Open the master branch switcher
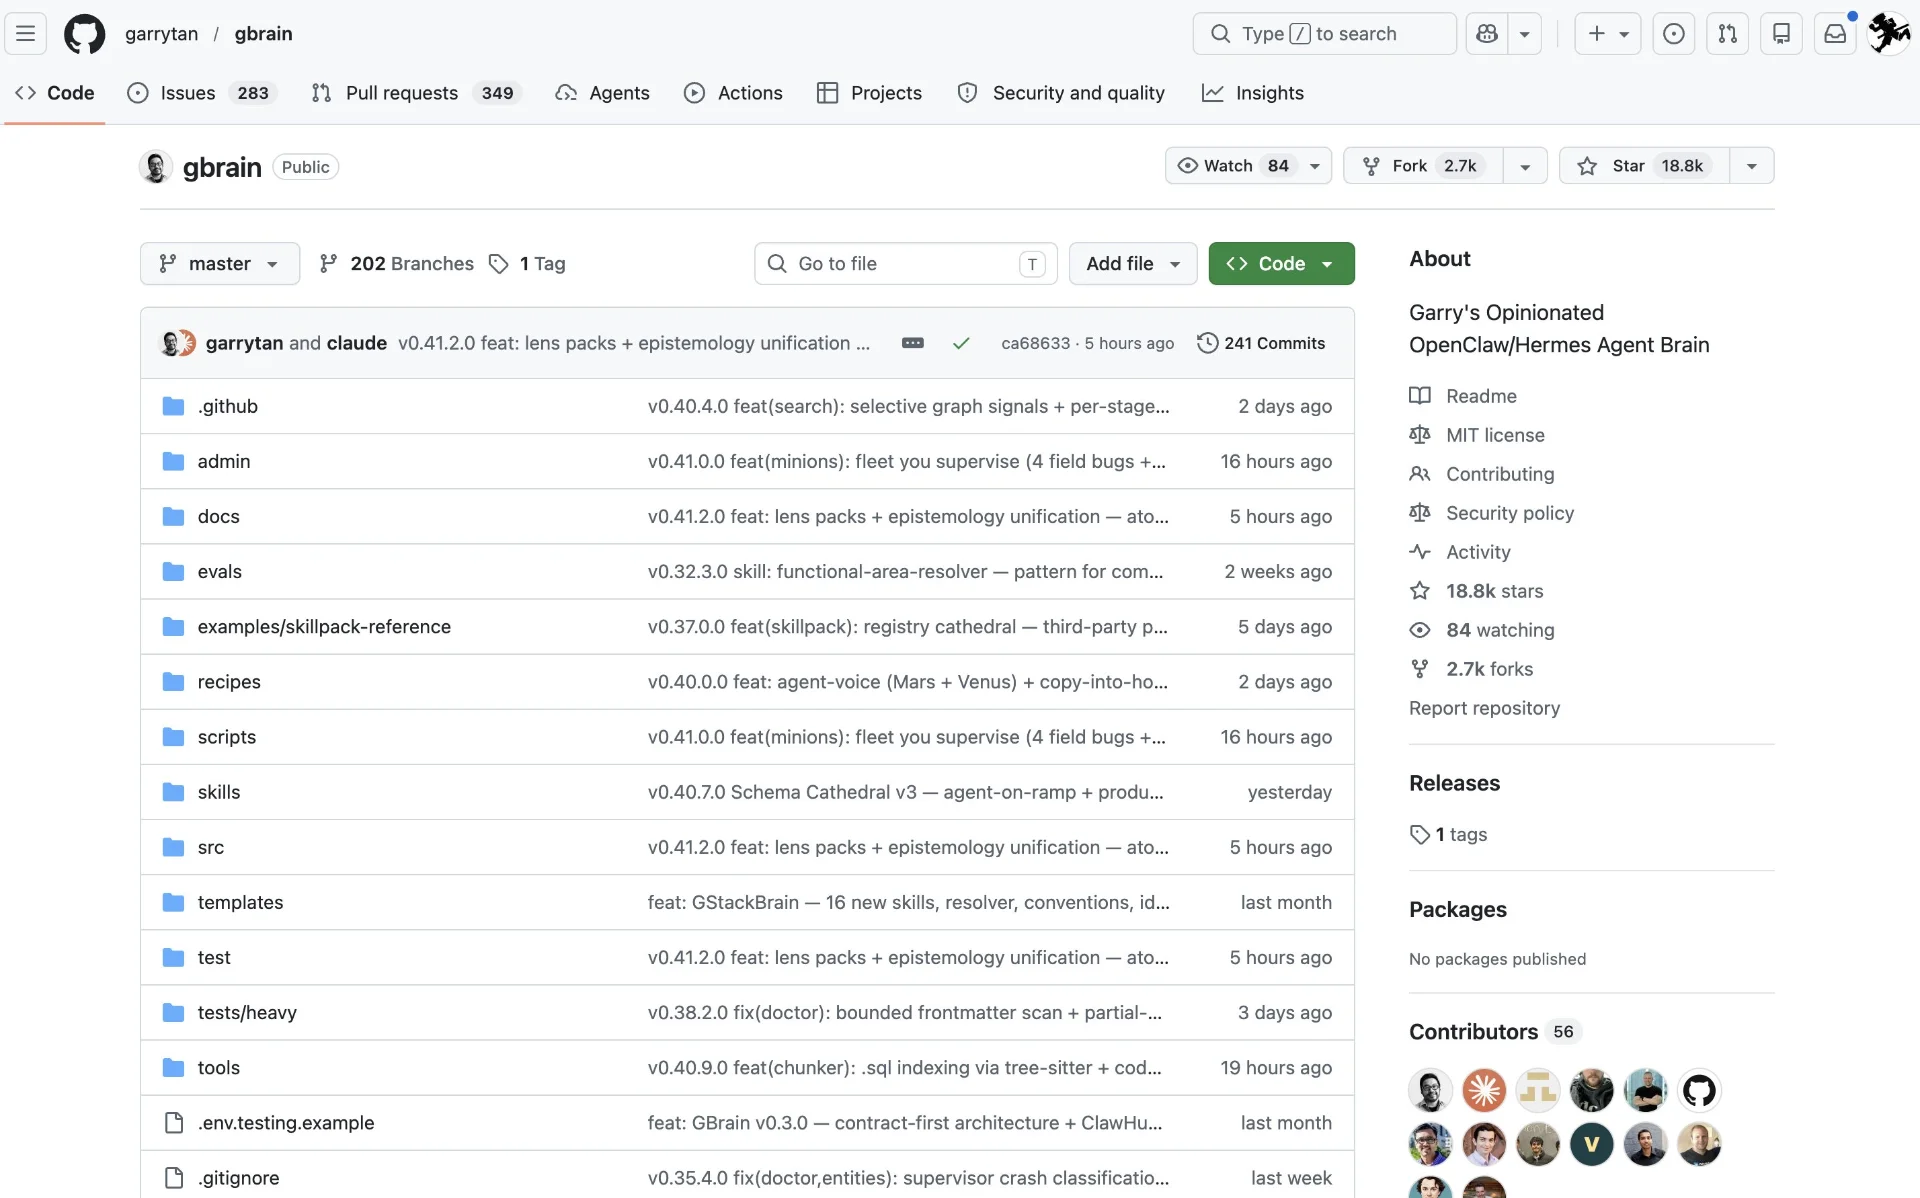 [220, 263]
